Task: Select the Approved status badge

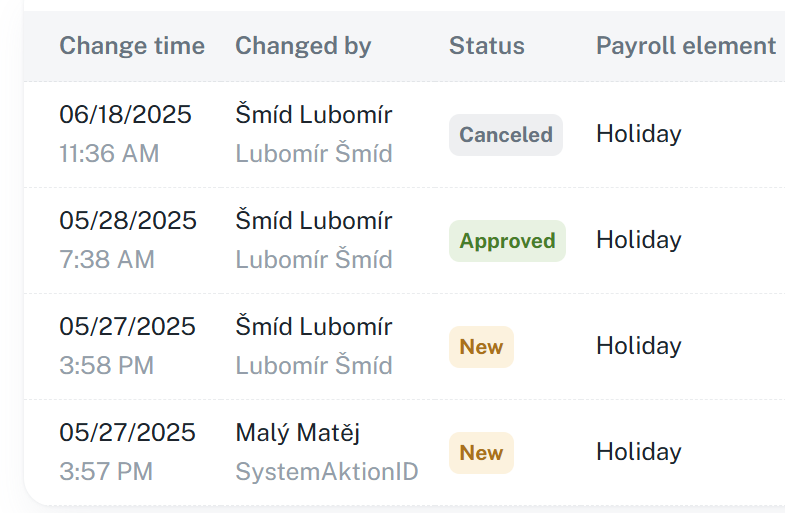Action: (507, 241)
